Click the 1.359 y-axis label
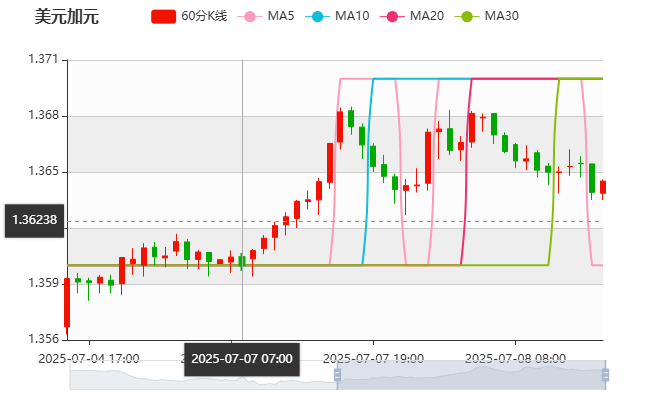This screenshot has width=670, height=400. click(43, 283)
